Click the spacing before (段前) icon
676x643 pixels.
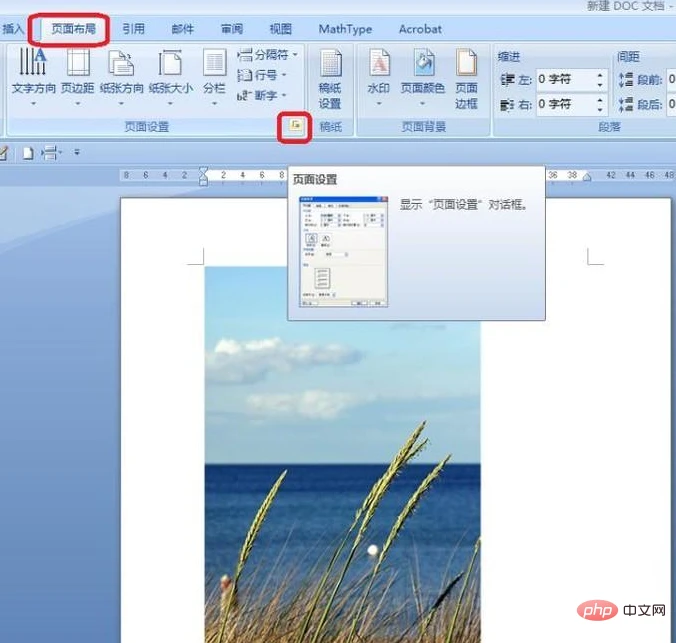[x=626, y=80]
